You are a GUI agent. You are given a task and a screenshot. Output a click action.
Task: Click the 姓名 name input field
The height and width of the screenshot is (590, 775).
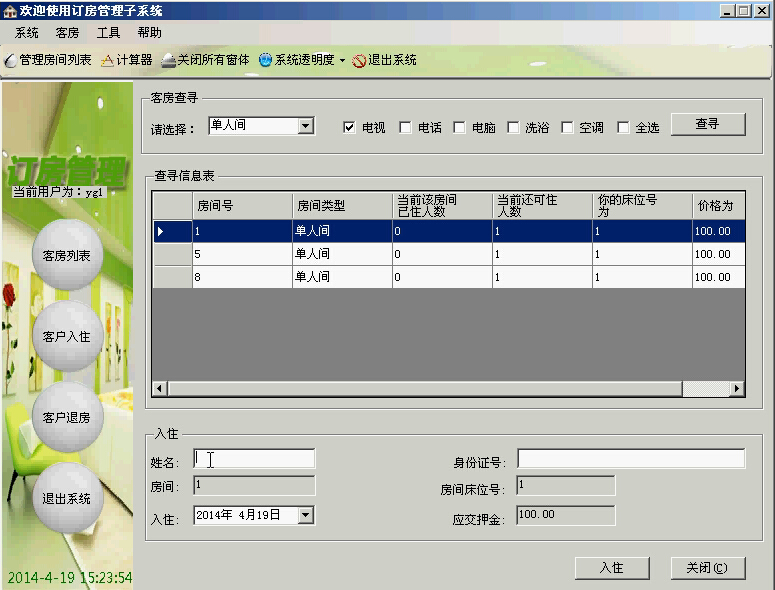click(x=254, y=459)
